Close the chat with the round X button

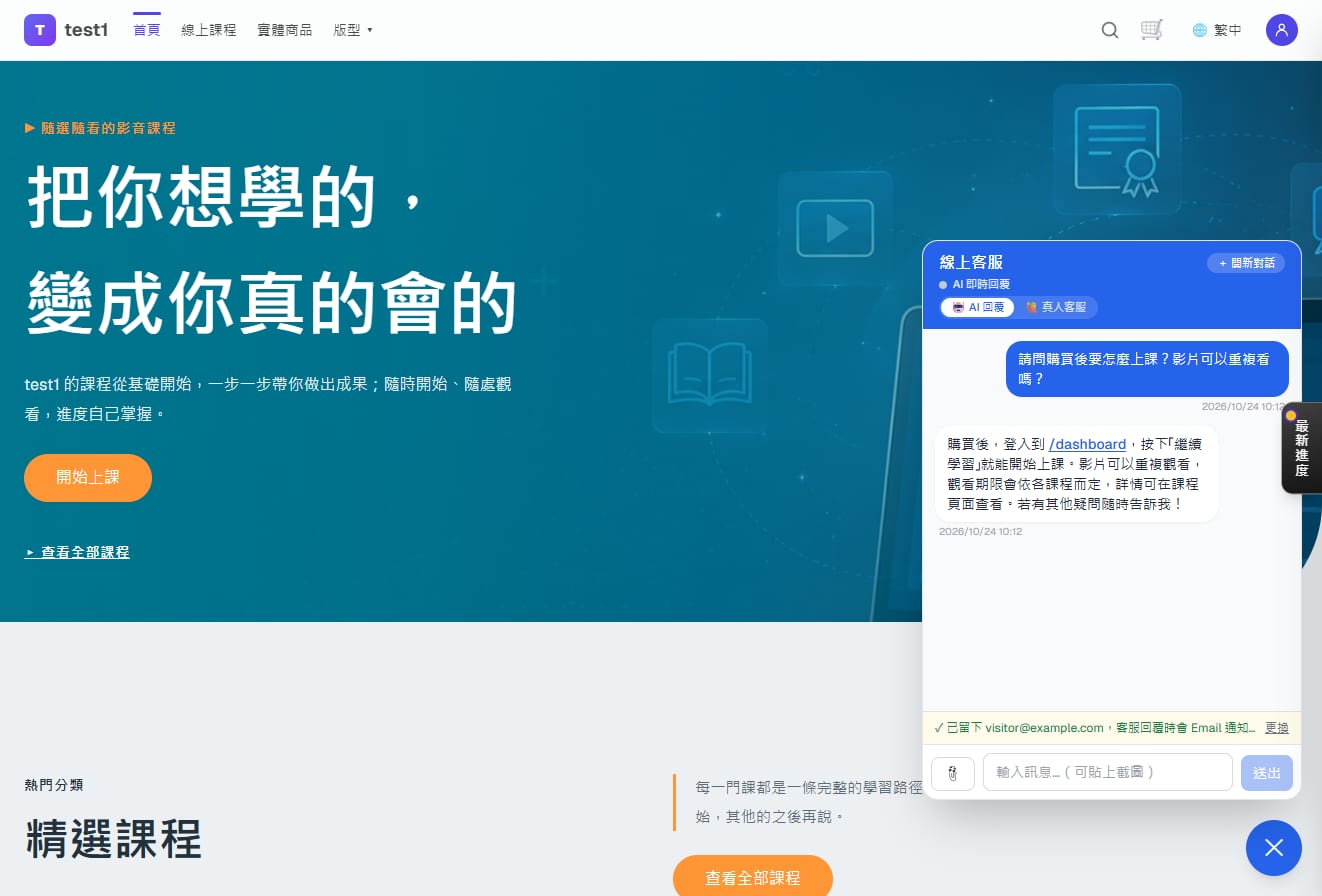(1274, 848)
